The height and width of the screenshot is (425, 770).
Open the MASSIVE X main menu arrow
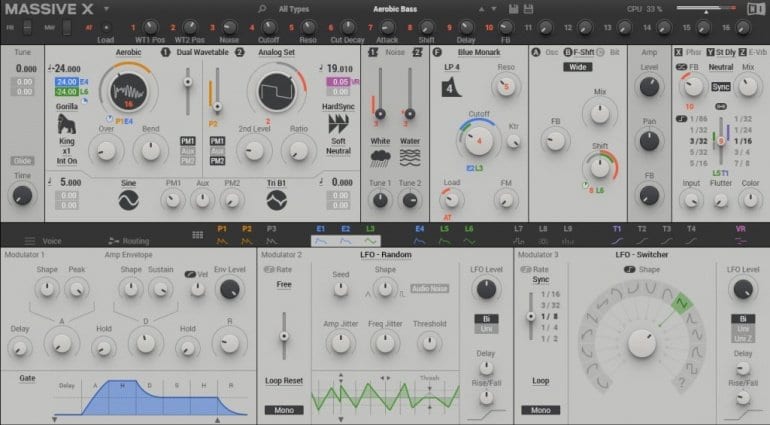[106, 9]
